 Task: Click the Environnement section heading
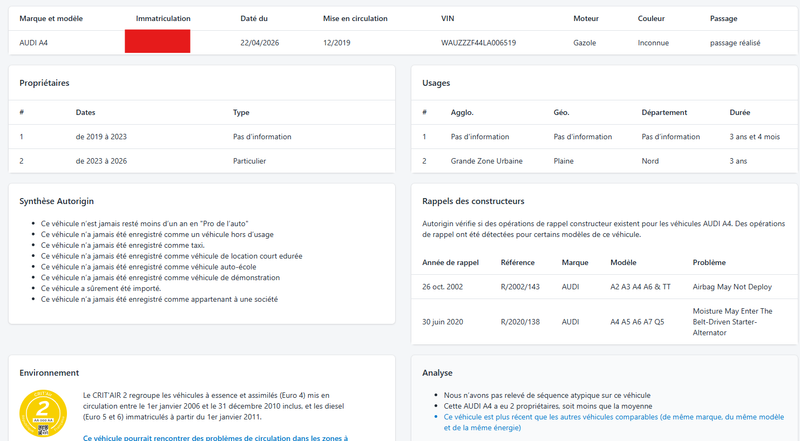(49, 373)
